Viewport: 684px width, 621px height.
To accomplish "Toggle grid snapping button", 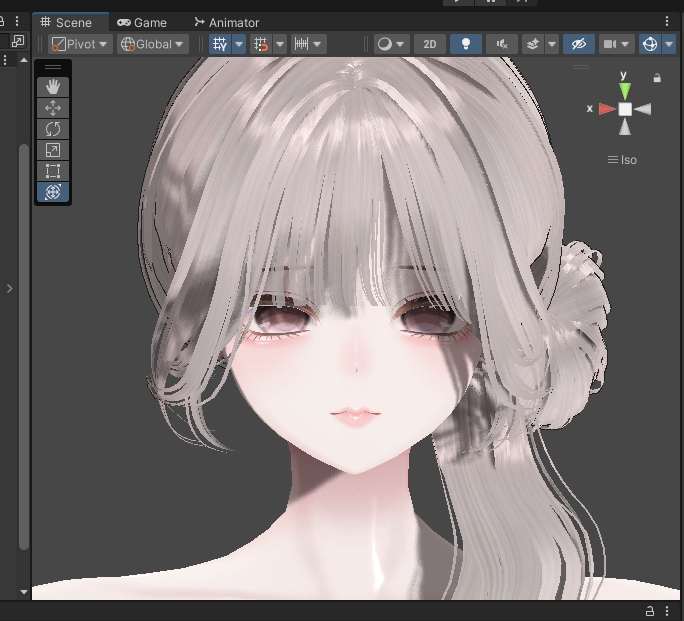I will pyautogui.click(x=261, y=44).
